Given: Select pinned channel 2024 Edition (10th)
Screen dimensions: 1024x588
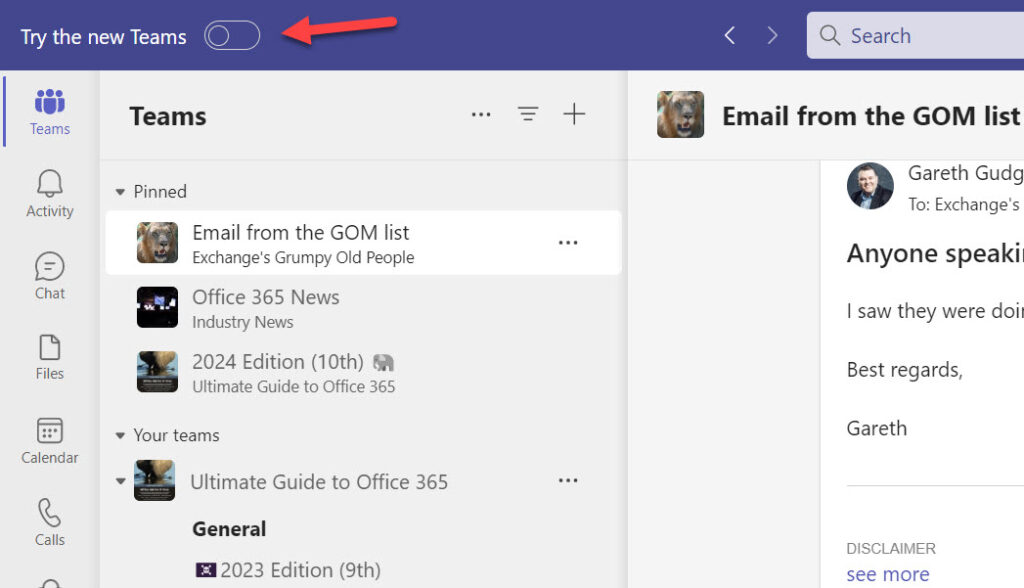Looking at the screenshot, I should point(363,372).
